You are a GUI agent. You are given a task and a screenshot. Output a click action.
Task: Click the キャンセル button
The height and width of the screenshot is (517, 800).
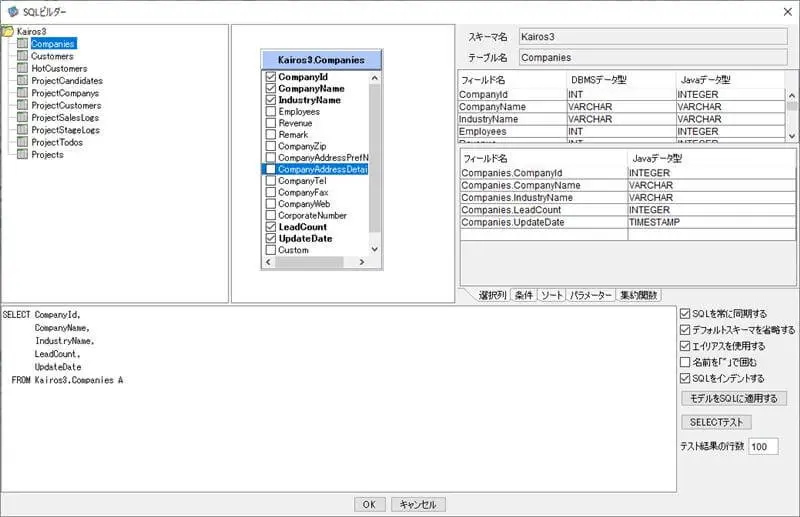(x=418, y=504)
